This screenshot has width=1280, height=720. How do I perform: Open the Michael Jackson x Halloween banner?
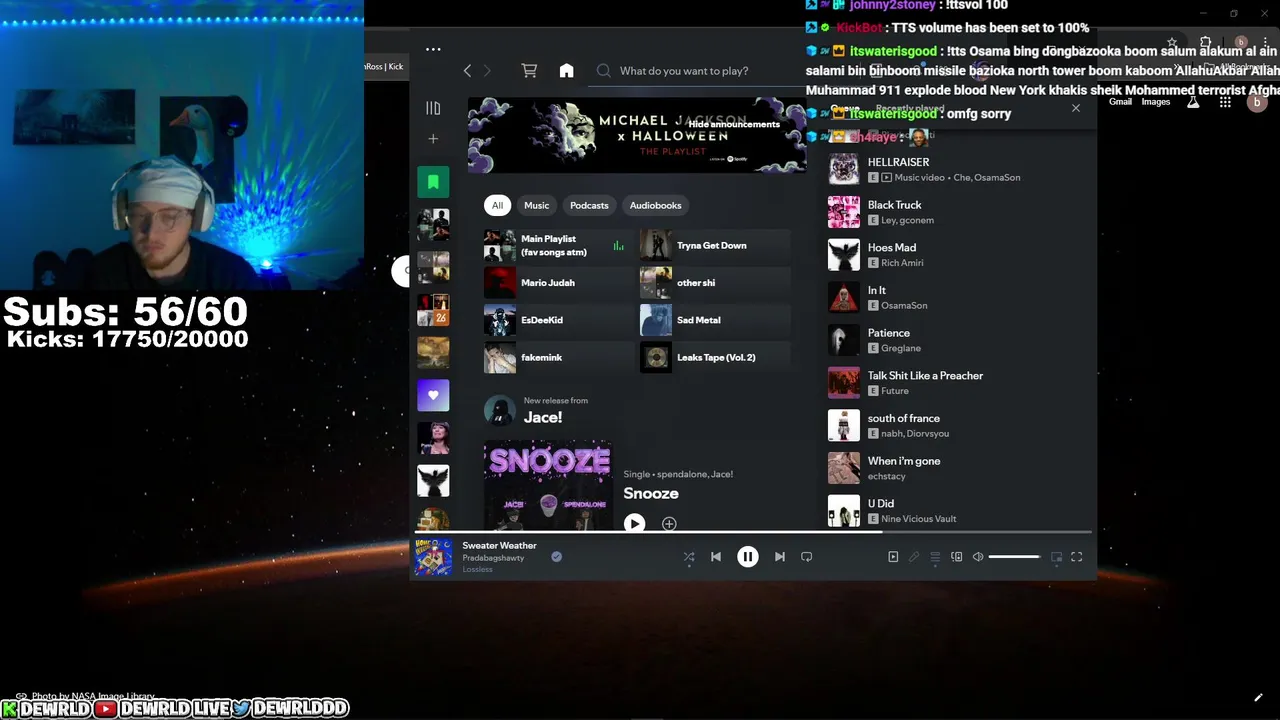tap(636, 135)
